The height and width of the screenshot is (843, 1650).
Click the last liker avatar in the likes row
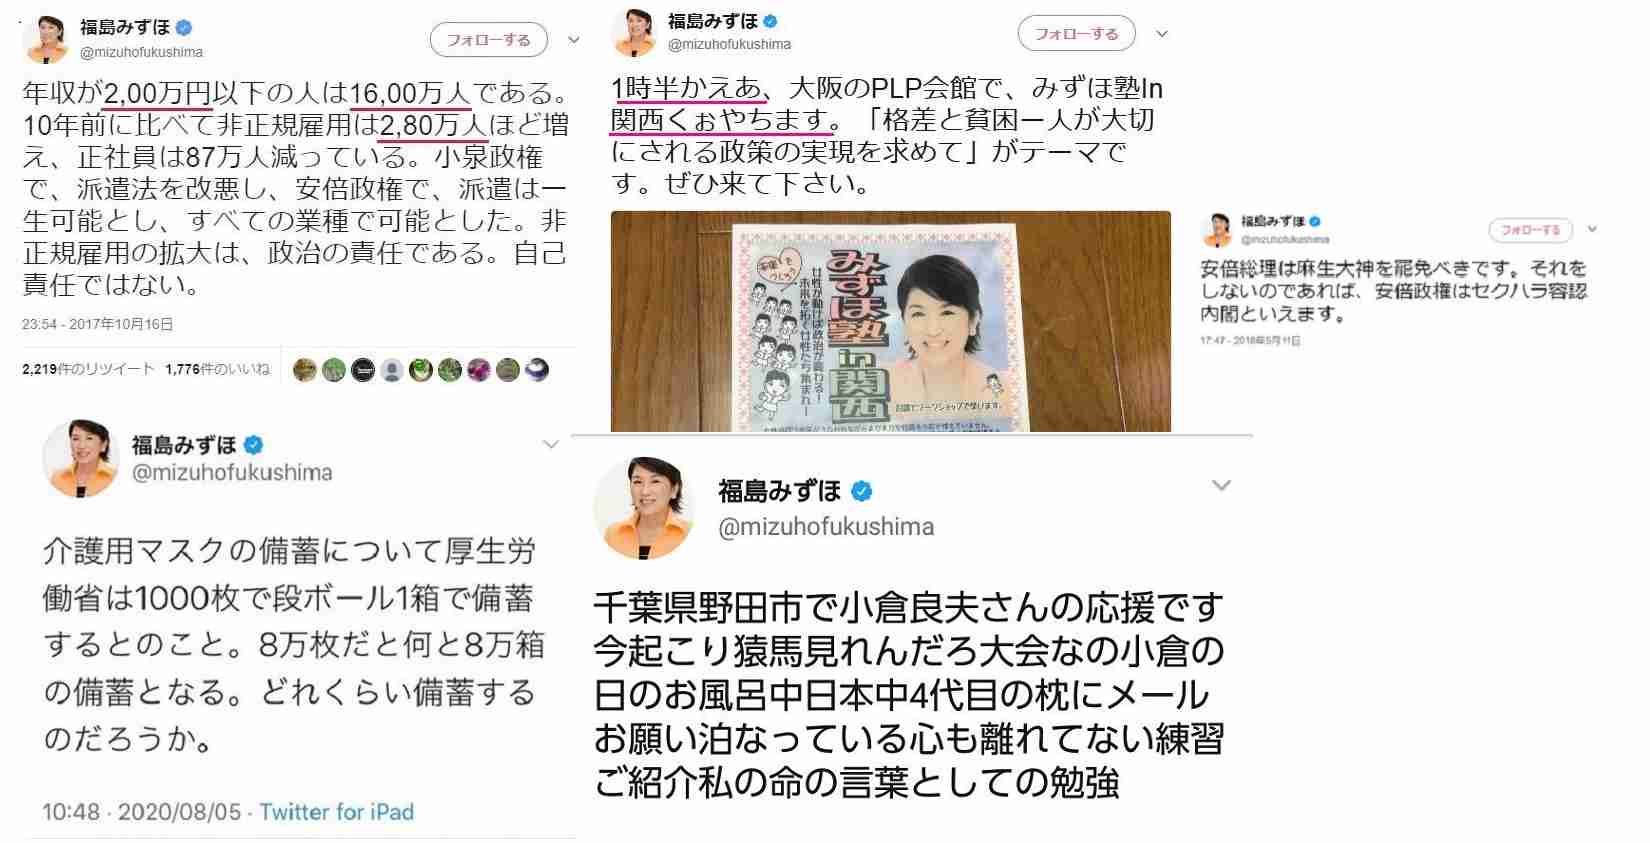pos(537,370)
